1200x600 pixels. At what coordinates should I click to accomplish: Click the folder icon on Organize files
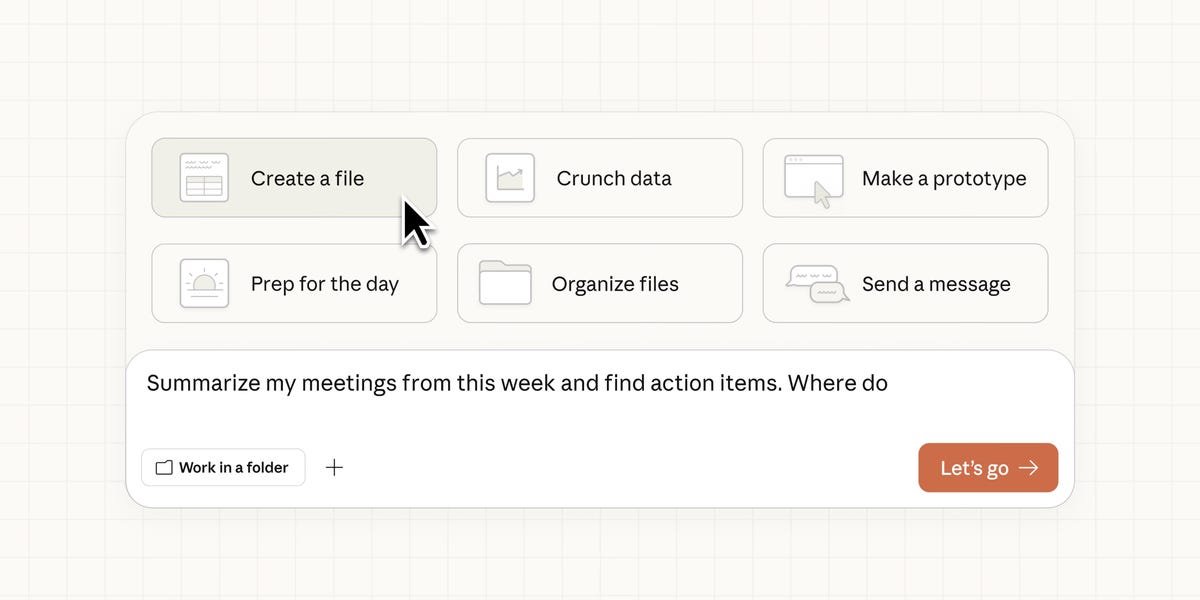click(505, 283)
